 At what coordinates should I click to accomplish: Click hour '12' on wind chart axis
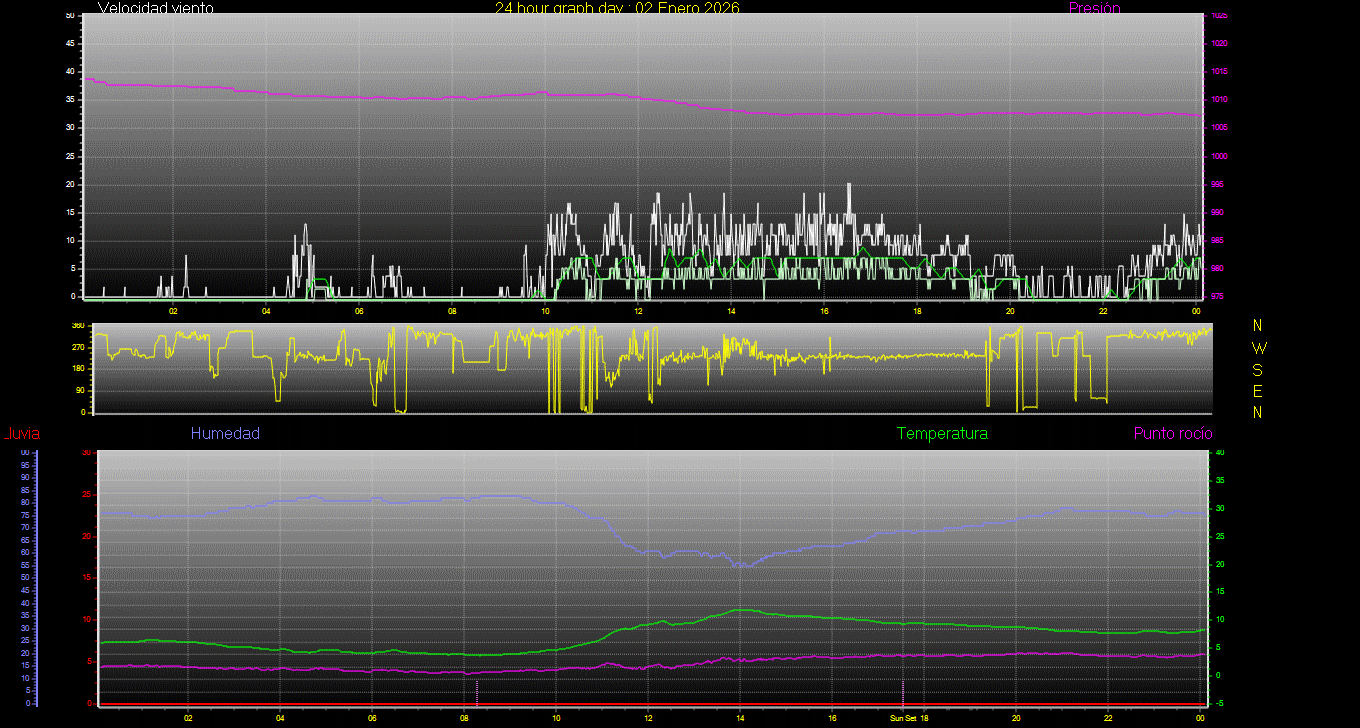coord(638,311)
